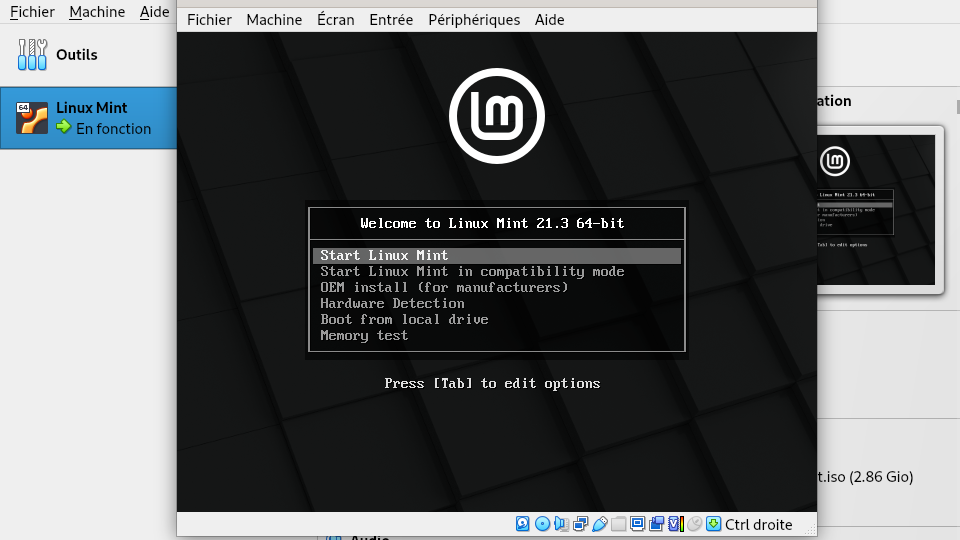Click the VM preview thumbnail
The width and height of the screenshot is (960, 540).
pos(877,208)
